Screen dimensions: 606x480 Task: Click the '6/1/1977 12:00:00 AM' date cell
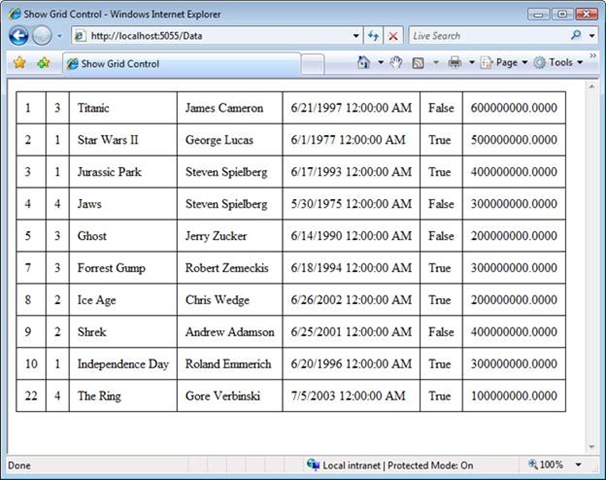pyautogui.click(x=351, y=140)
